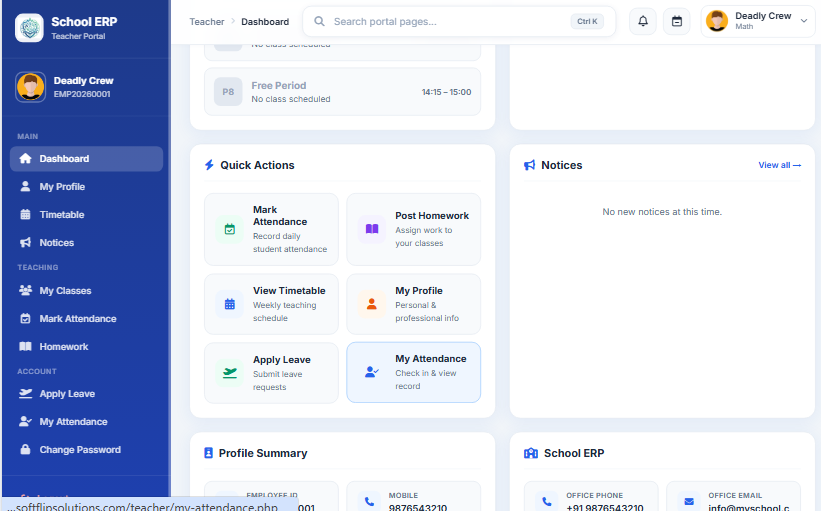The image size is (821, 511).
Task: Click the School ERP building icon
Action: coord(531,453)
